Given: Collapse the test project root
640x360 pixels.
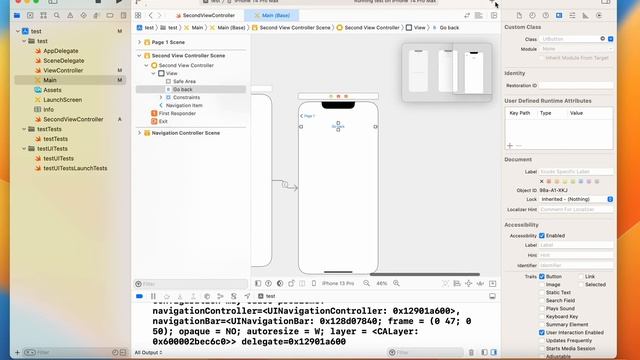Looking at the screenshot, I should [x=18, y=31].
